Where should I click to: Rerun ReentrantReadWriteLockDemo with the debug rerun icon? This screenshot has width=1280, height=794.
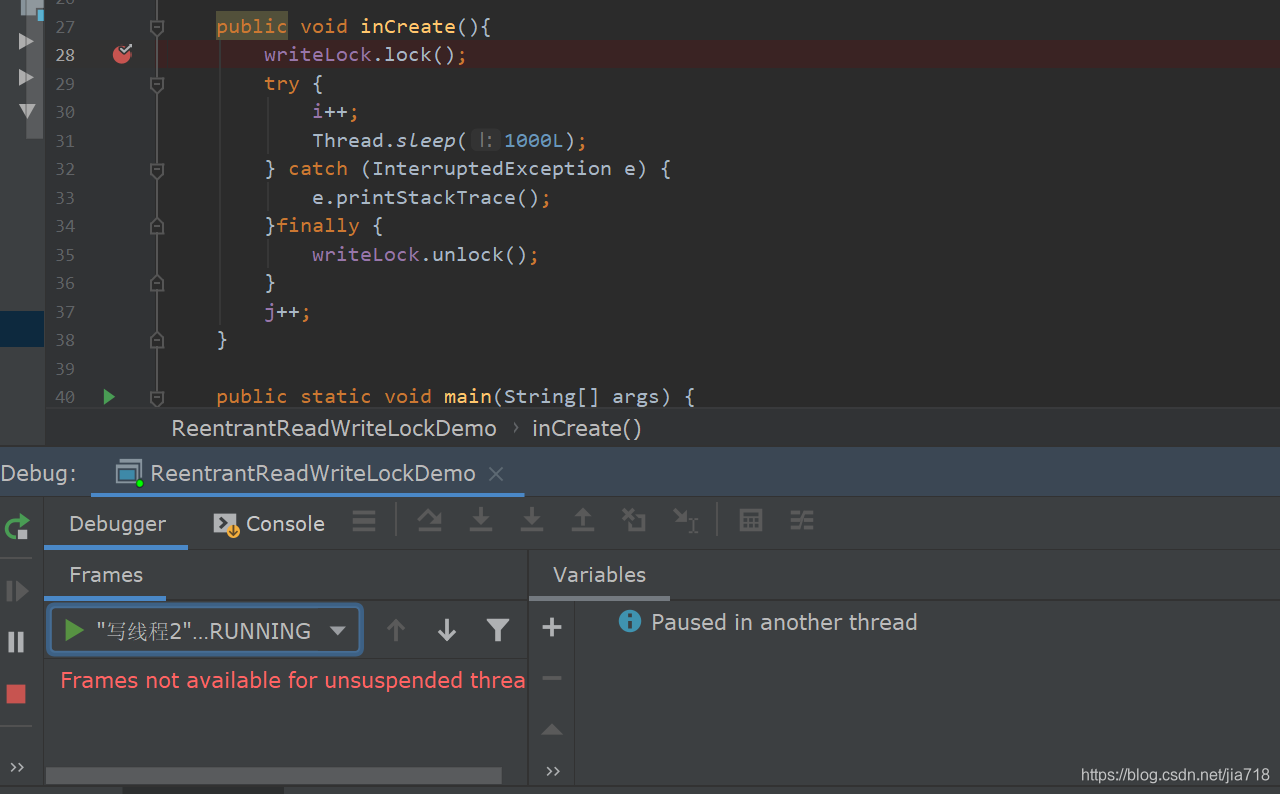click(x=17, y=526)
